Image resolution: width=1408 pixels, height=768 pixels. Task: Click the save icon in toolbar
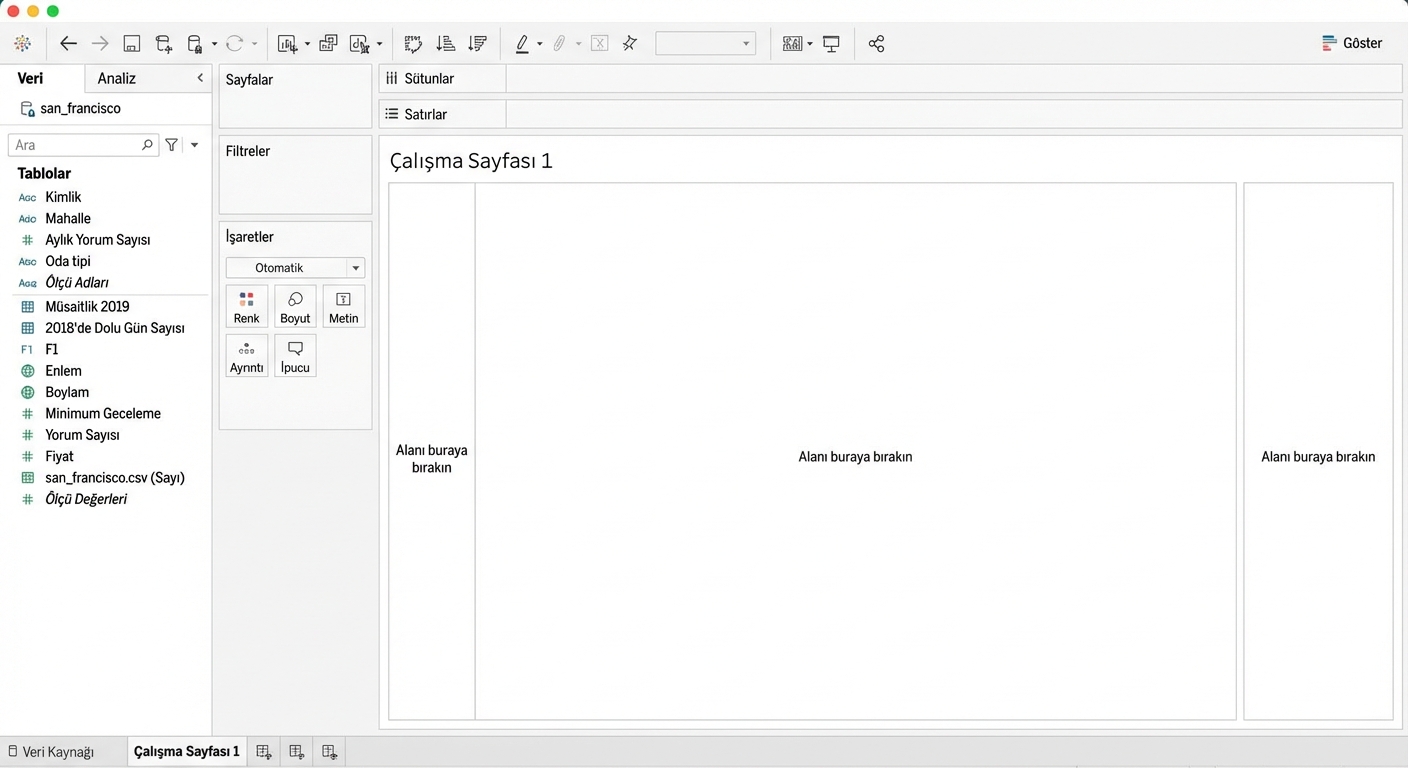tap(132, 44)
